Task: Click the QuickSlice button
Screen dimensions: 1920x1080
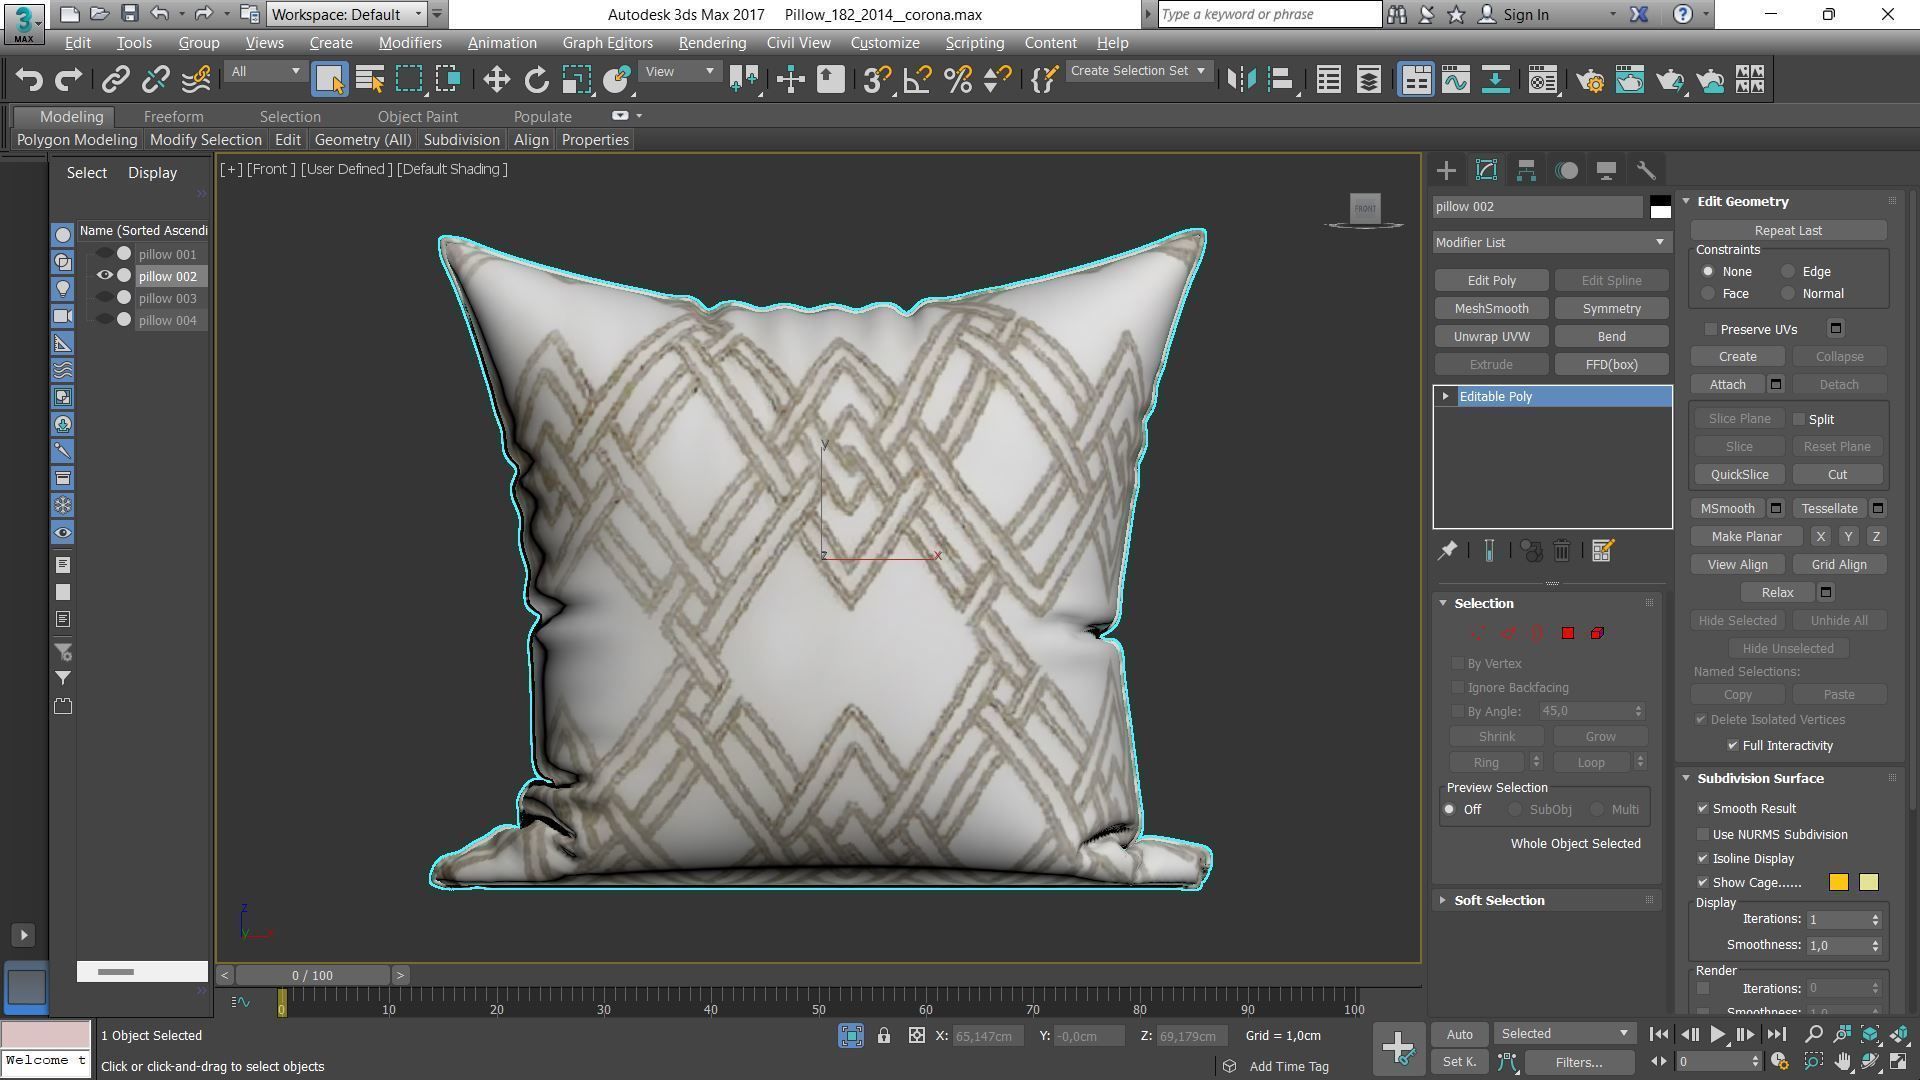Action: [x=1739, y=474]
